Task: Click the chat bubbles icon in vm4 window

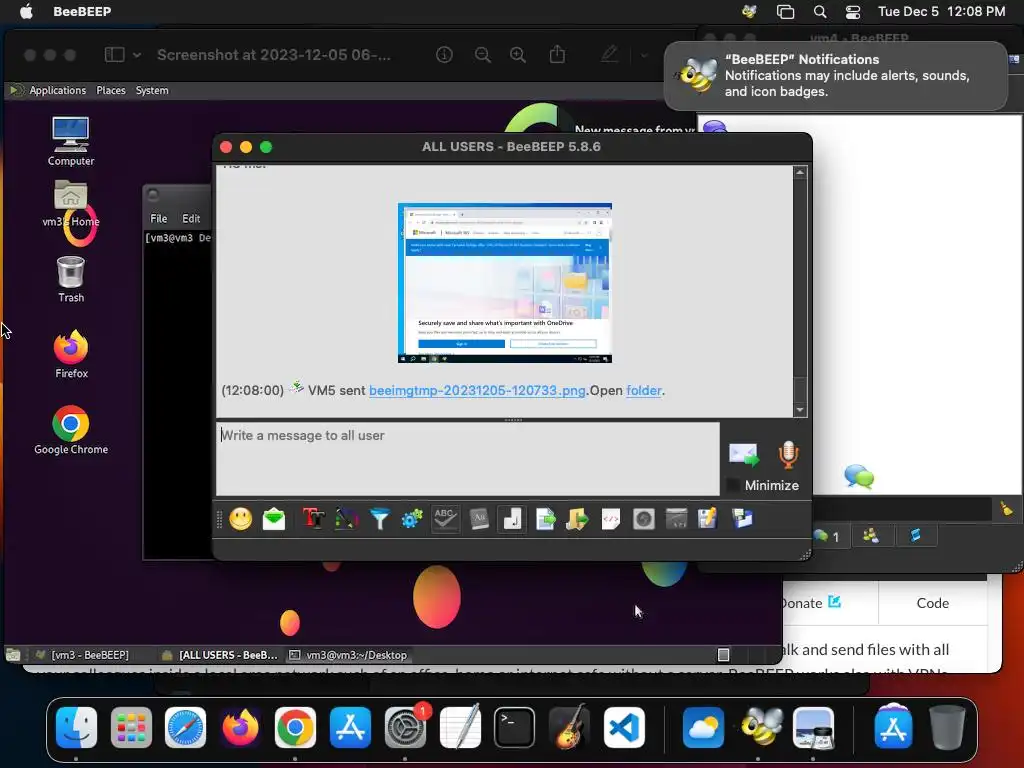Action: click(859, 476)
